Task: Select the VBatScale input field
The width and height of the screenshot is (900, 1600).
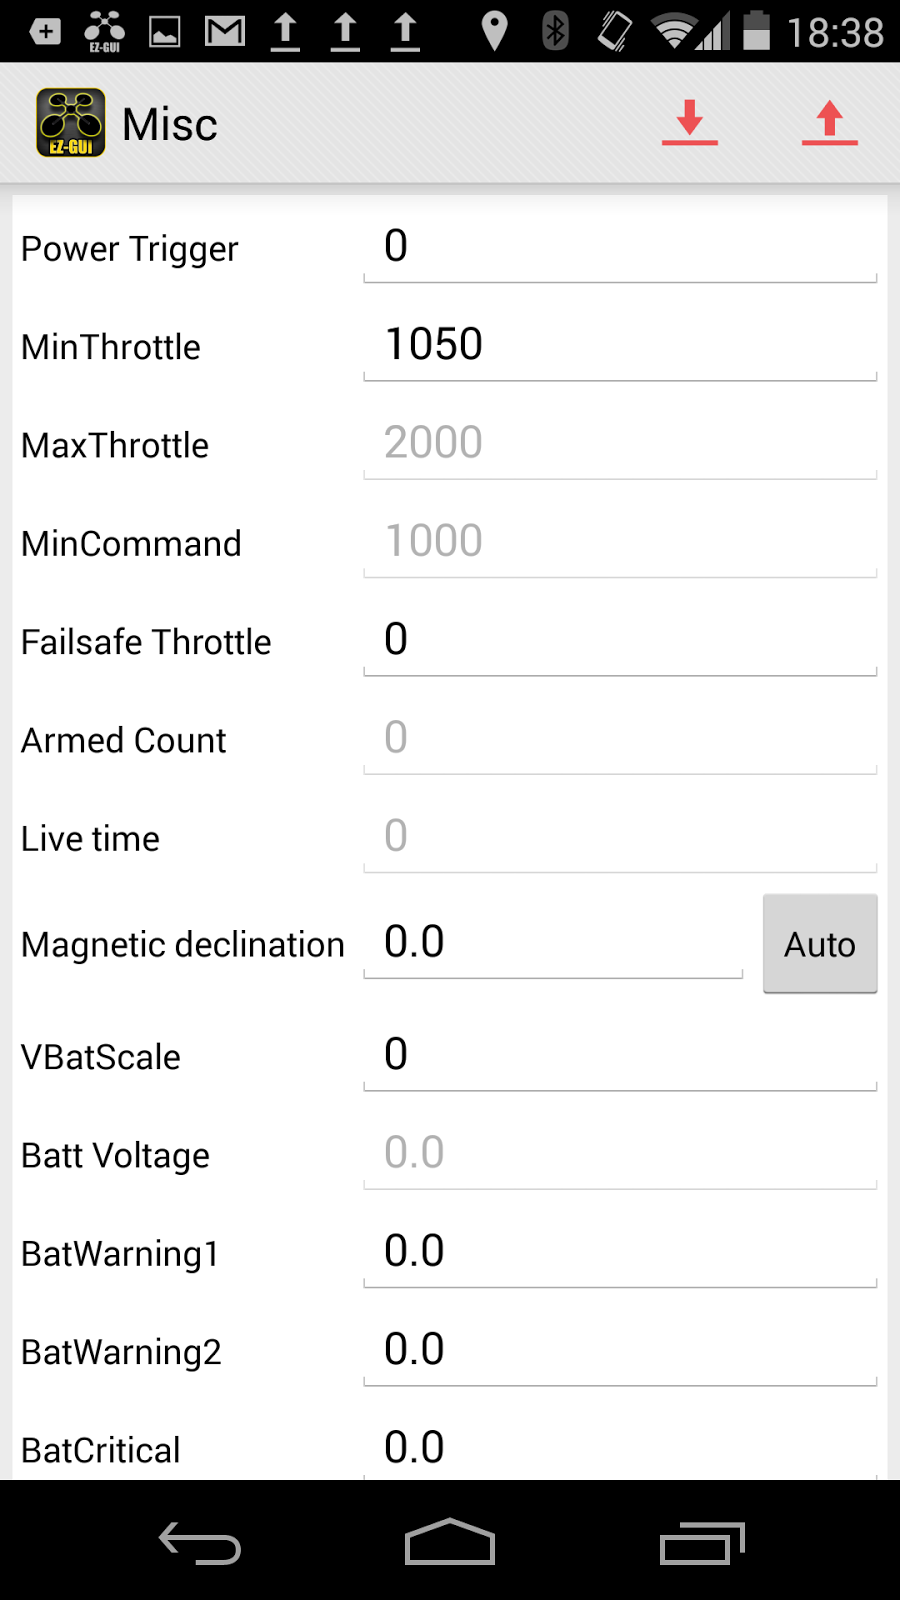Action: coord(620,1057)
